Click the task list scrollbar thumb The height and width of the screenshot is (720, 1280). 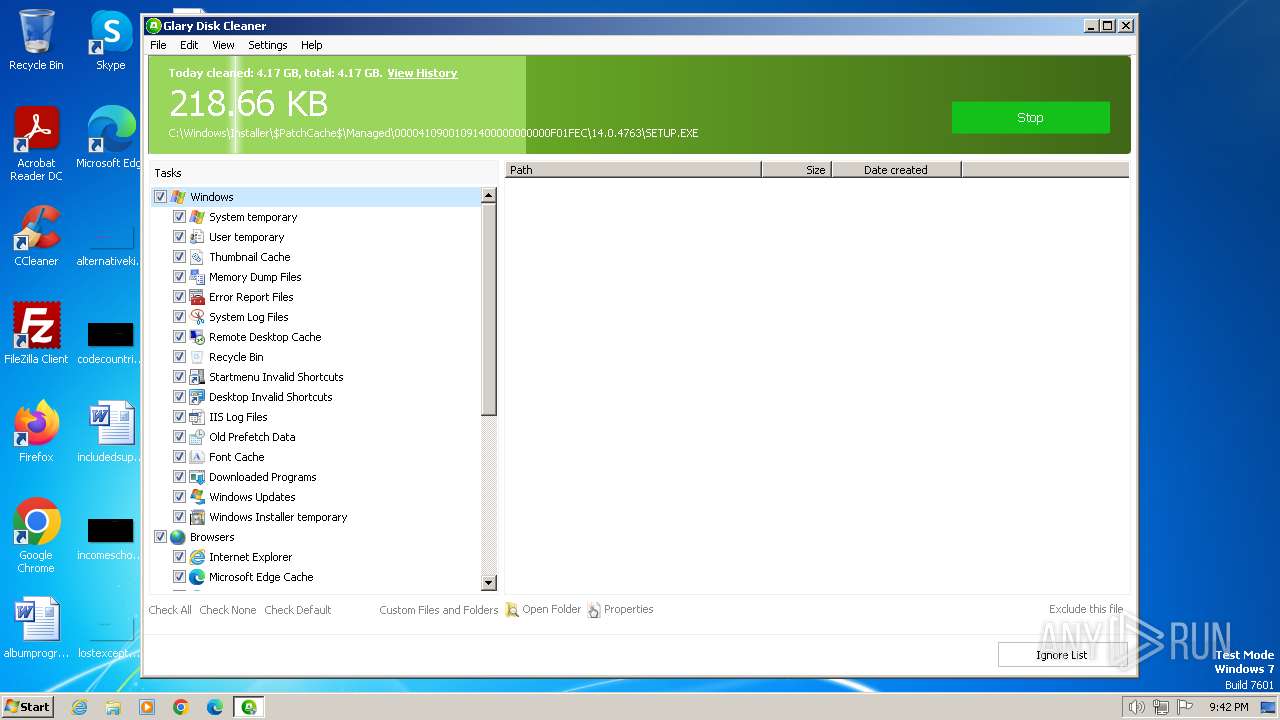click(x=489, y=310)
